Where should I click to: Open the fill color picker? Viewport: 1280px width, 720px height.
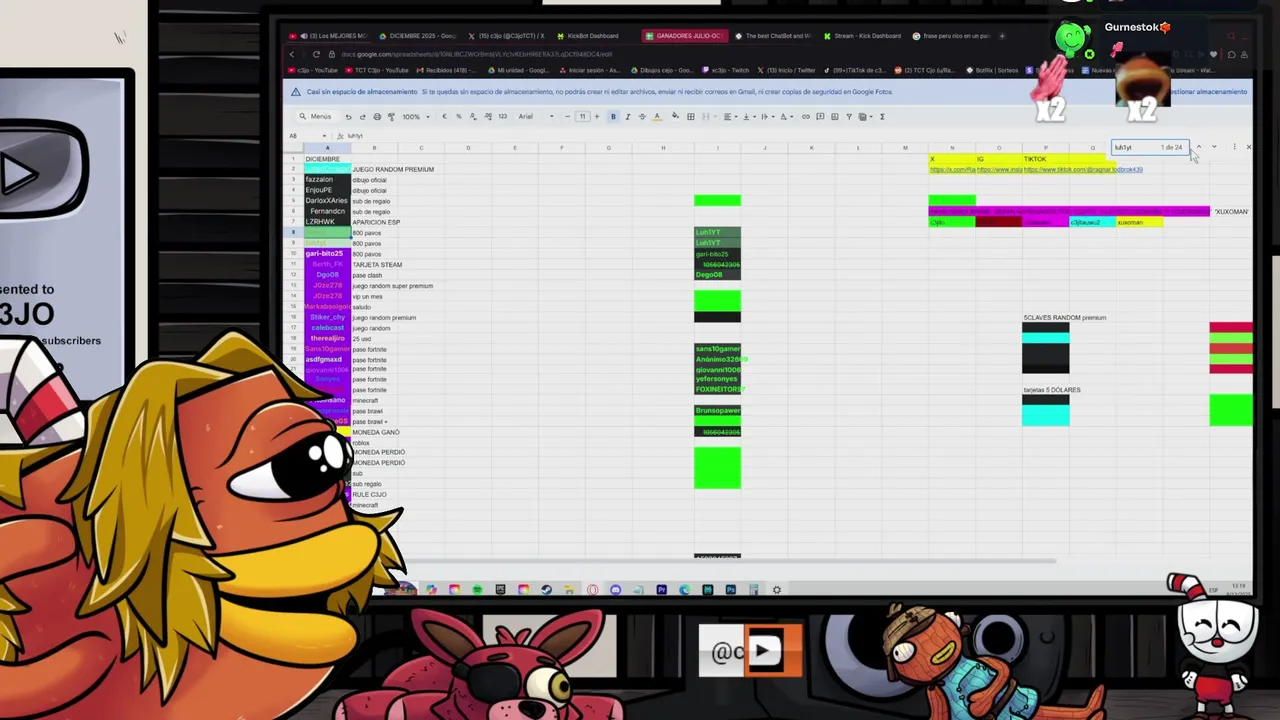pos(675,116)
